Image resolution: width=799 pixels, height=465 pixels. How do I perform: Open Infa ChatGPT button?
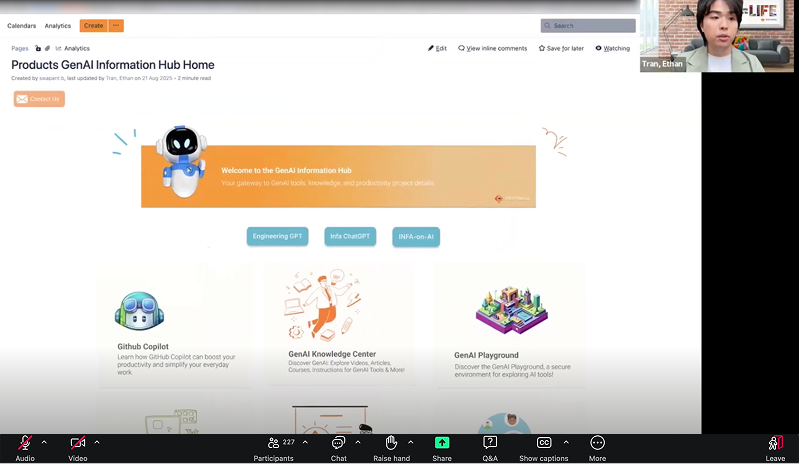pos(350,236)
